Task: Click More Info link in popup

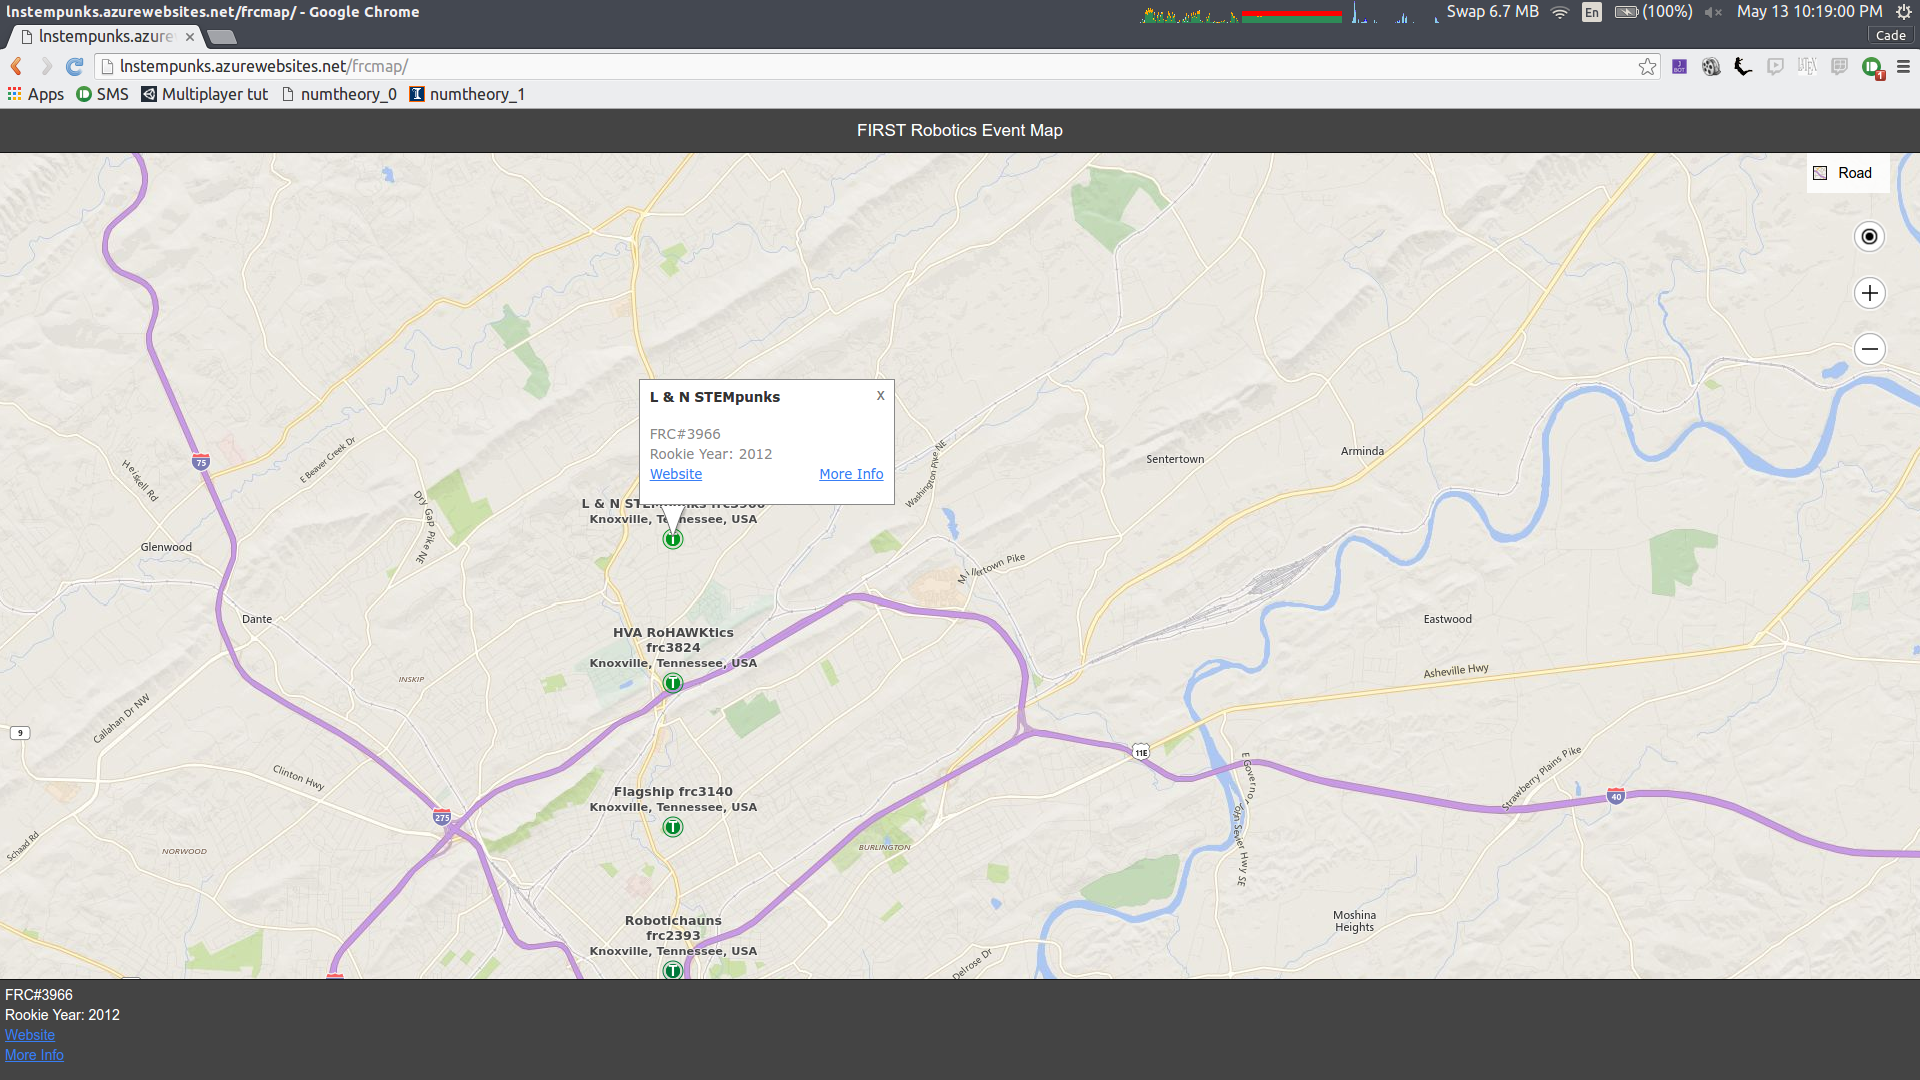Action: tap(851, 474)
